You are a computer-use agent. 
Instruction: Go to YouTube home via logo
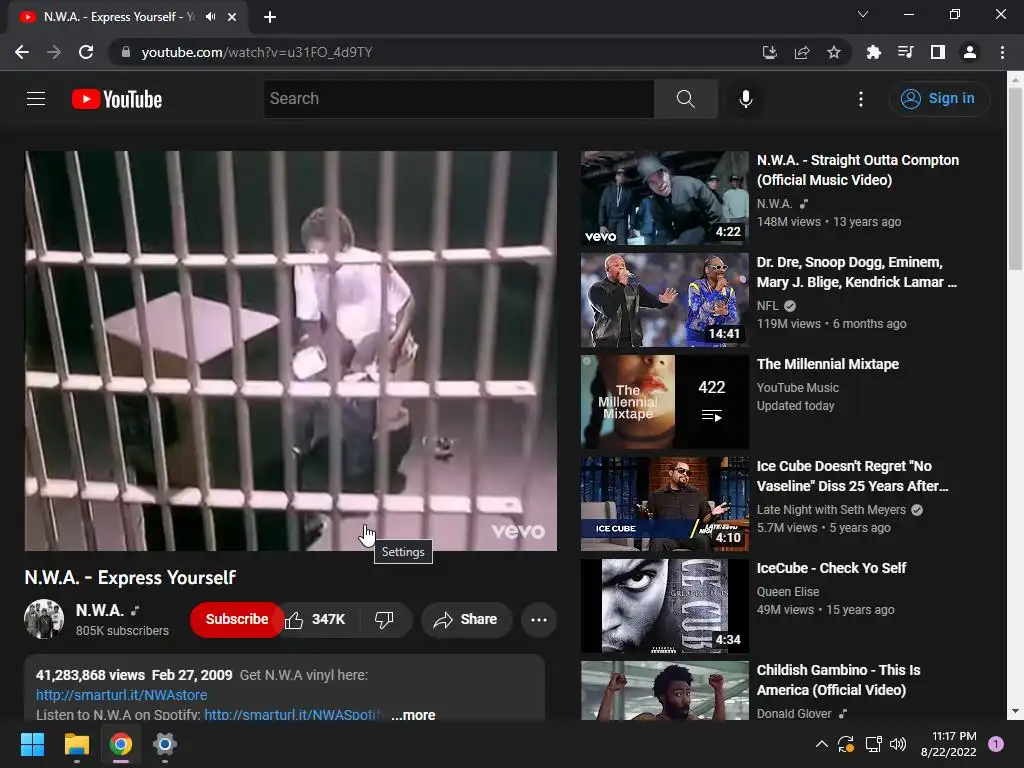pyautogui.click(x=117, y=99)
